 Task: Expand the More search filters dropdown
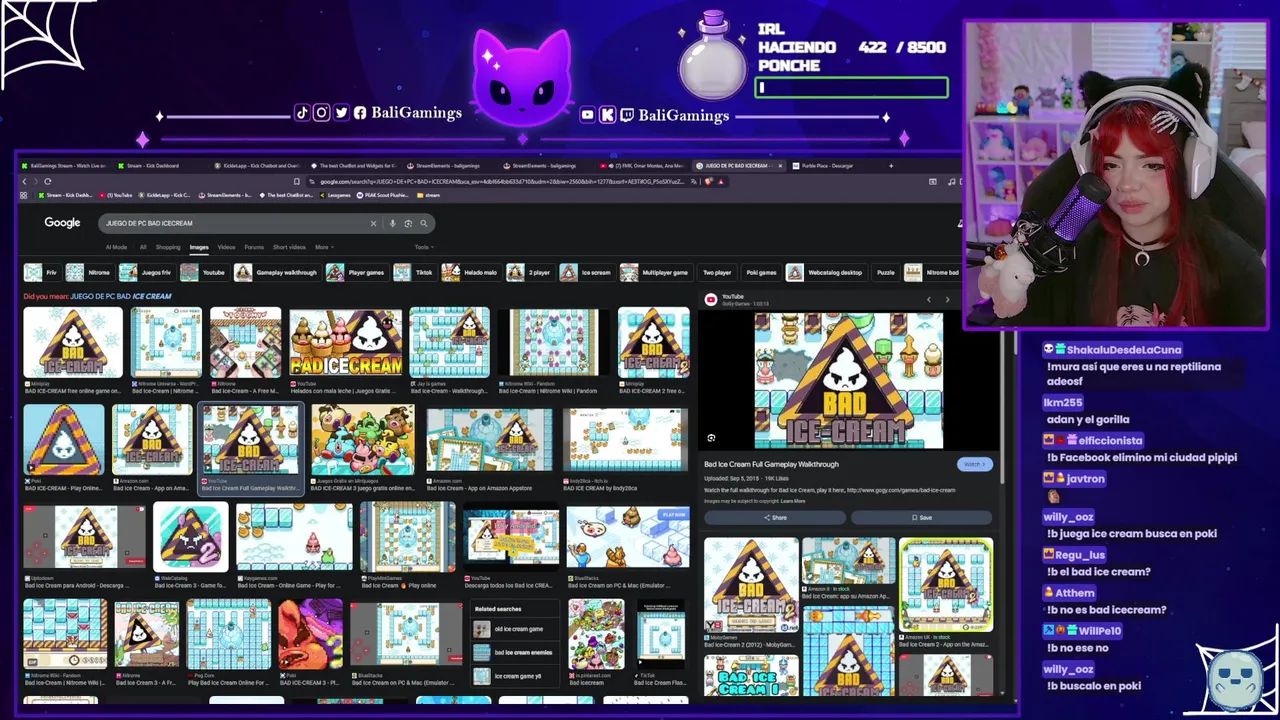pos(323,247)
